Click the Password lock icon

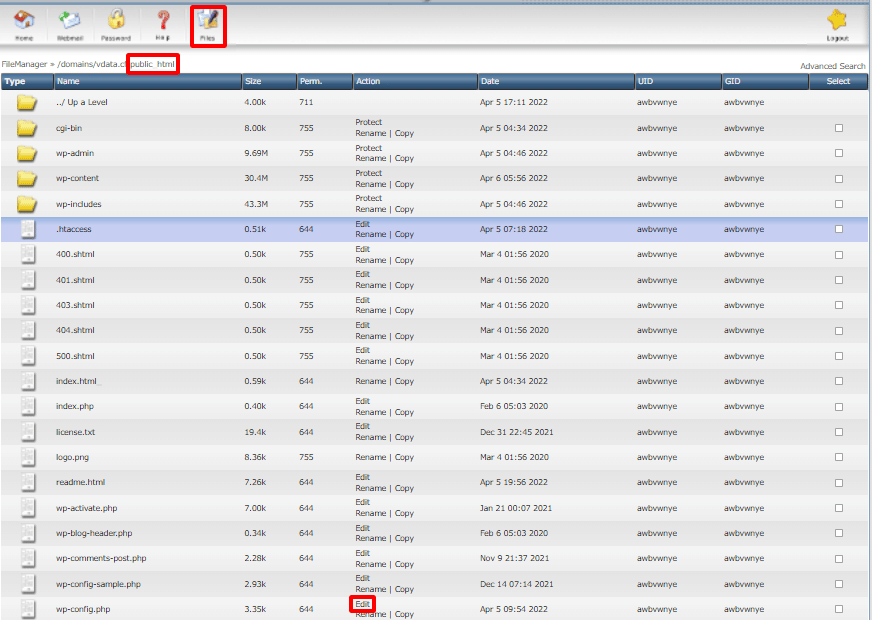click(116, 21)
